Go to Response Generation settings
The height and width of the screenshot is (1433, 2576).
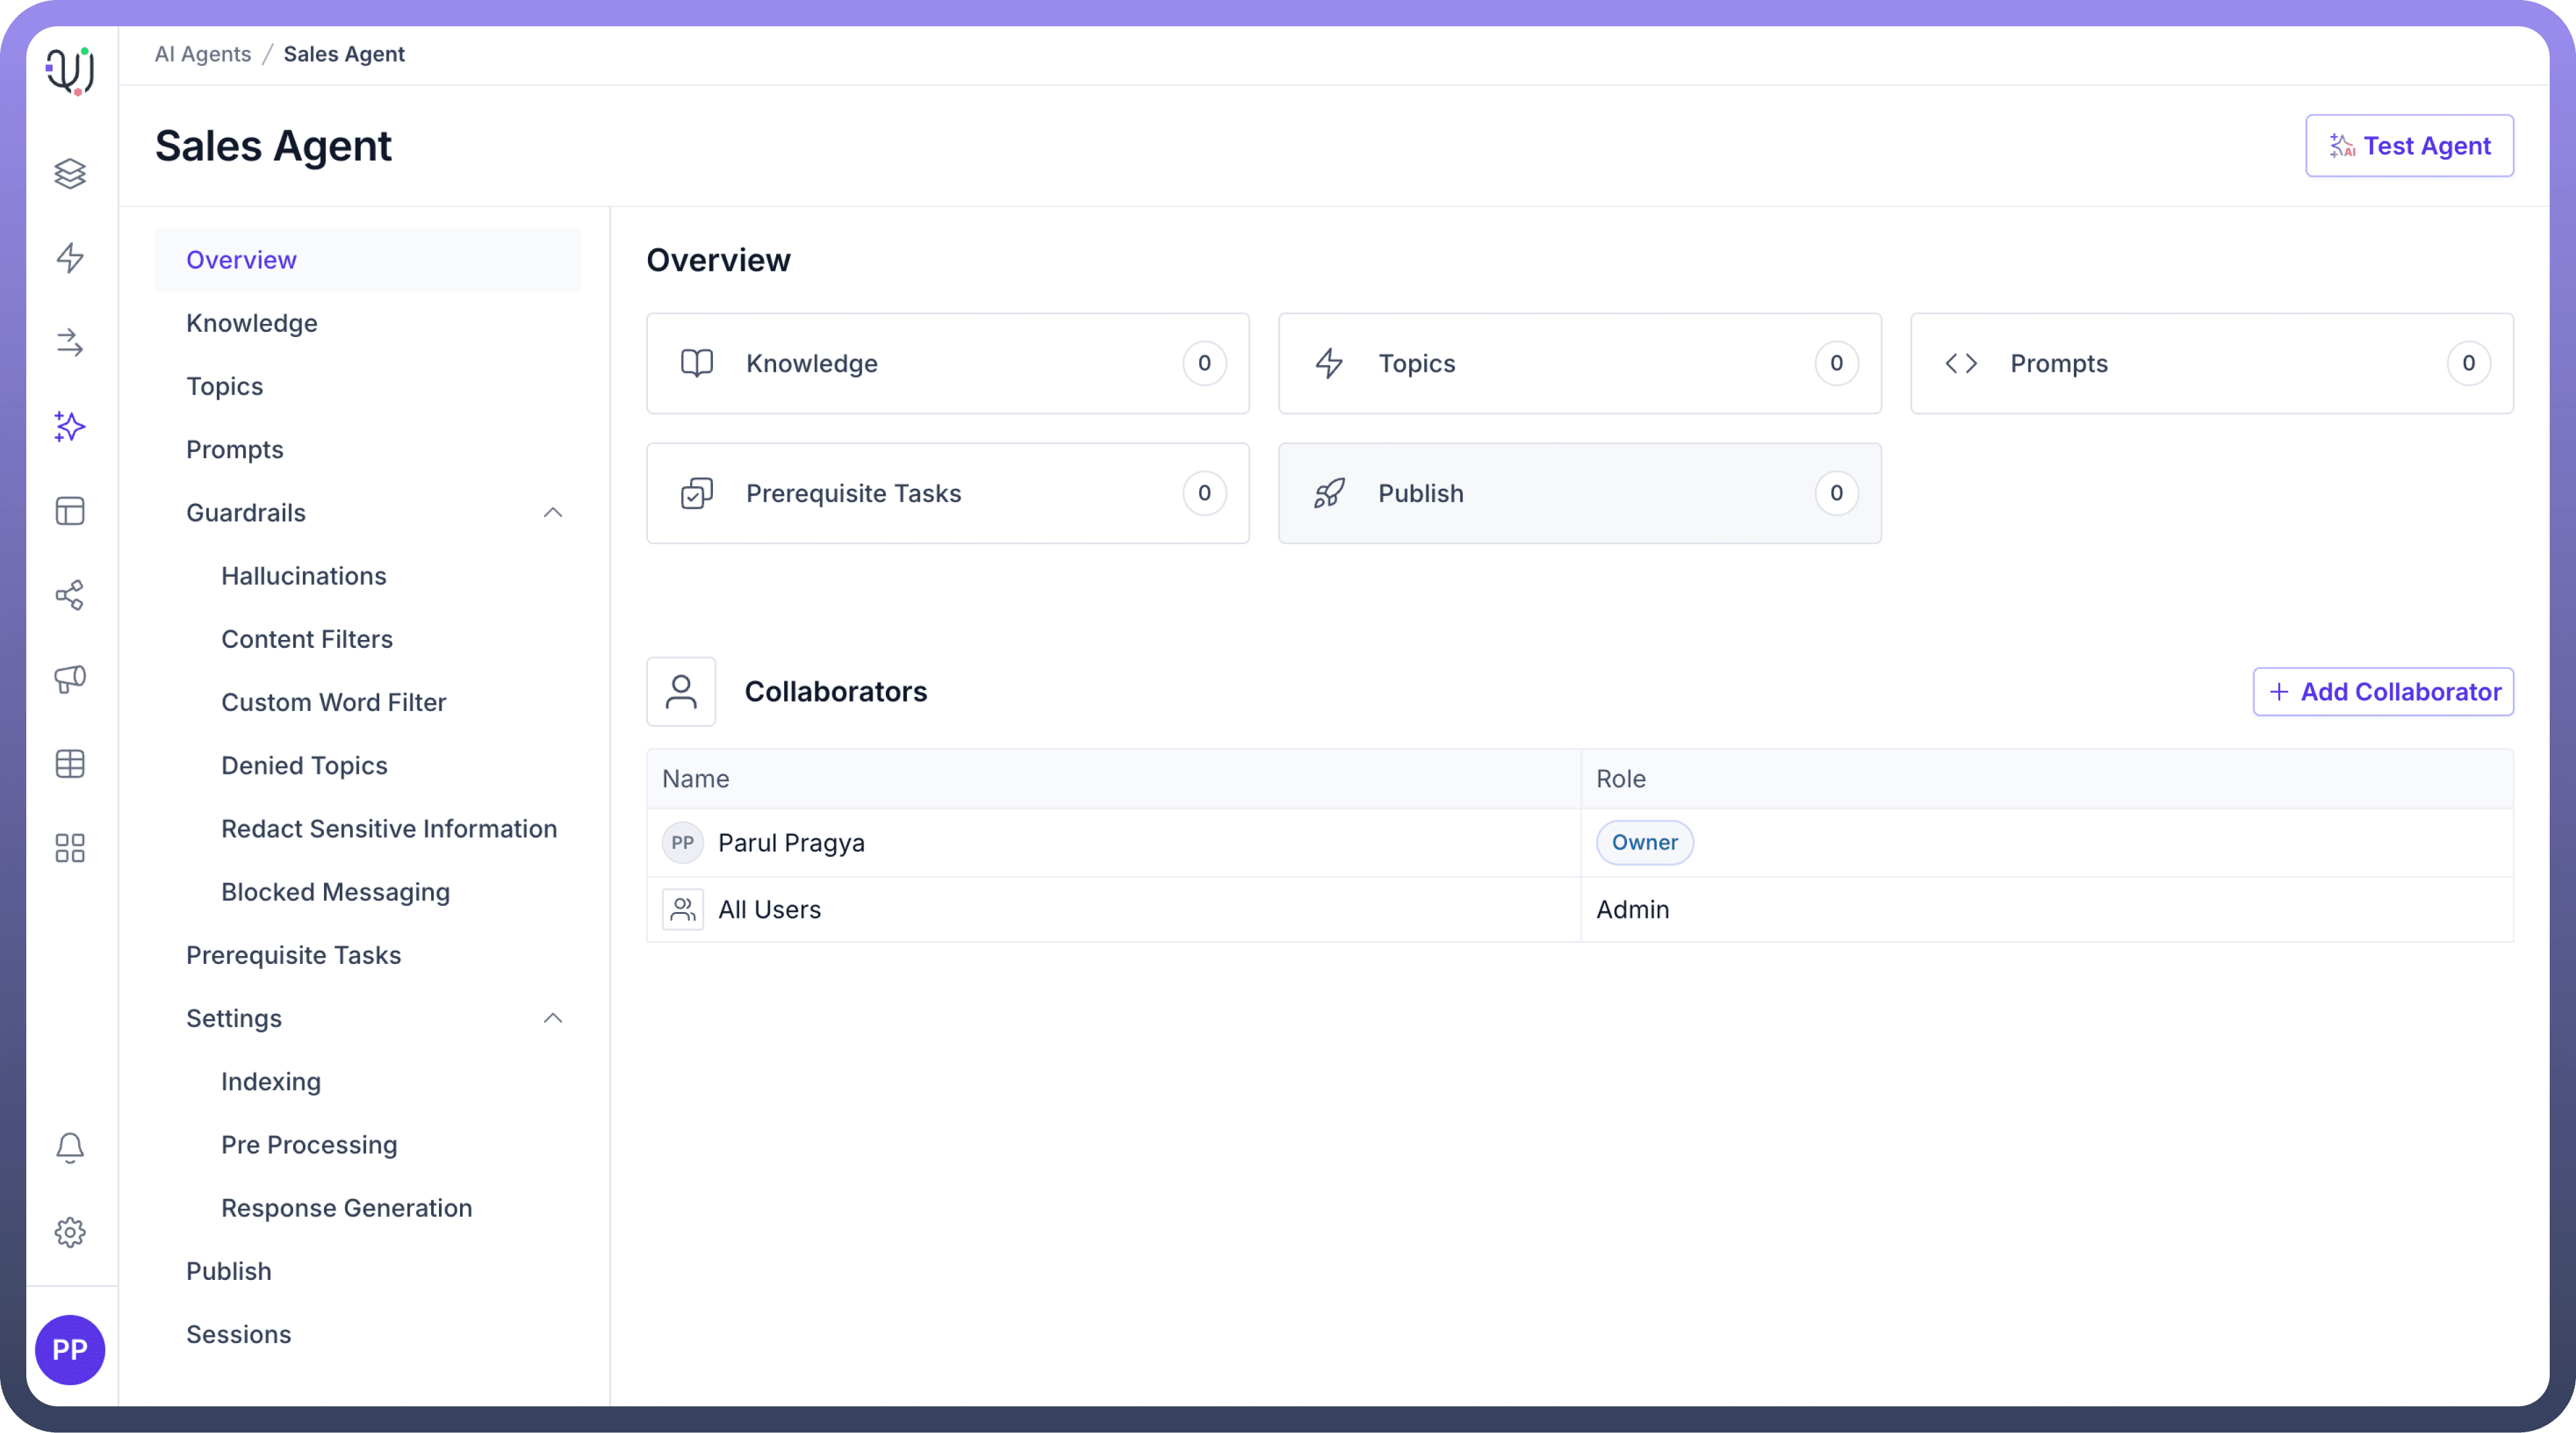(x=346, y=1208)
